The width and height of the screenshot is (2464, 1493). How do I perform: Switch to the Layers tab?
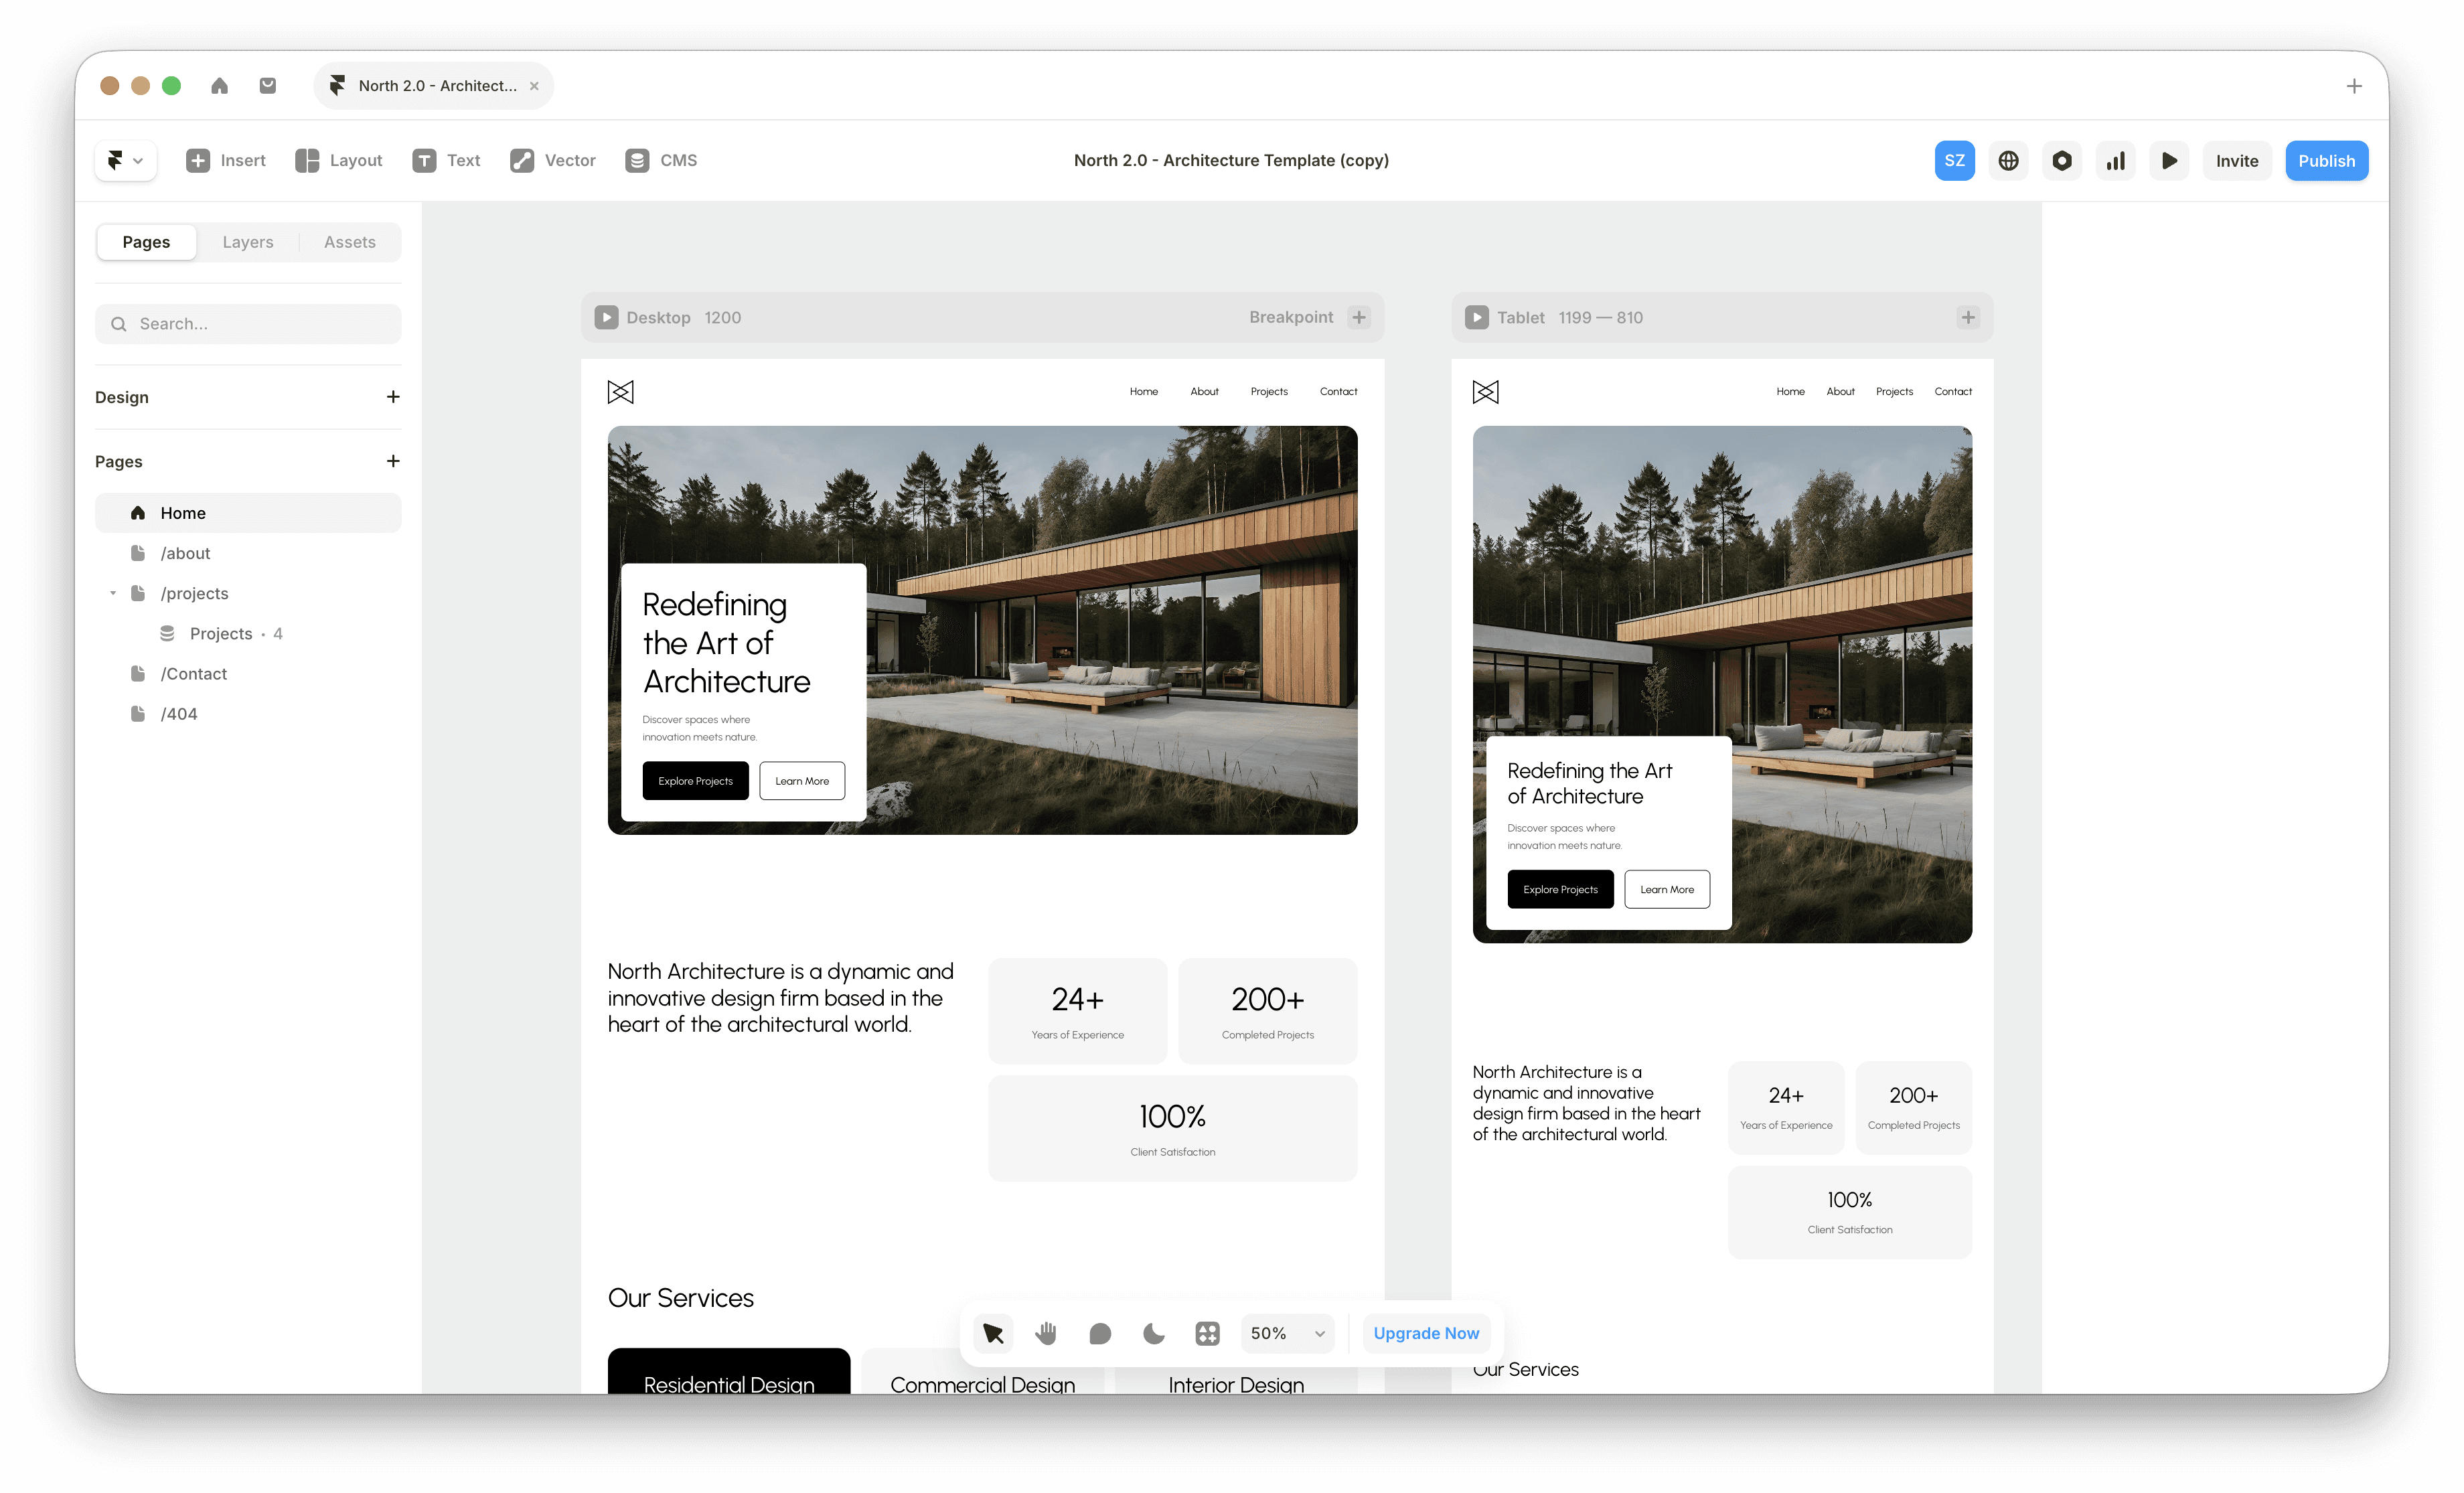click(247, 242)
